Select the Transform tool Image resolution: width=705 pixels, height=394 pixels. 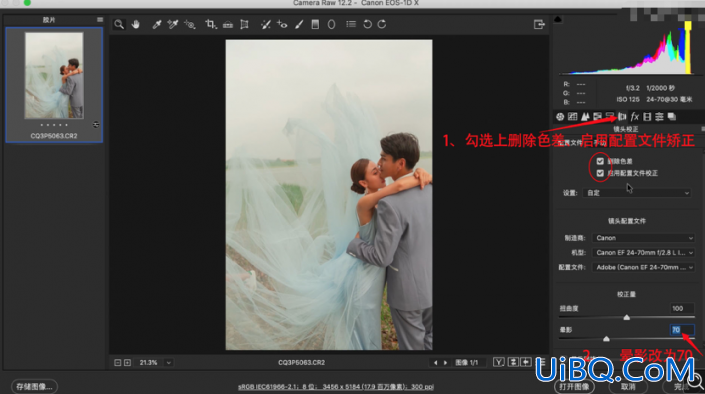[245, 24]
